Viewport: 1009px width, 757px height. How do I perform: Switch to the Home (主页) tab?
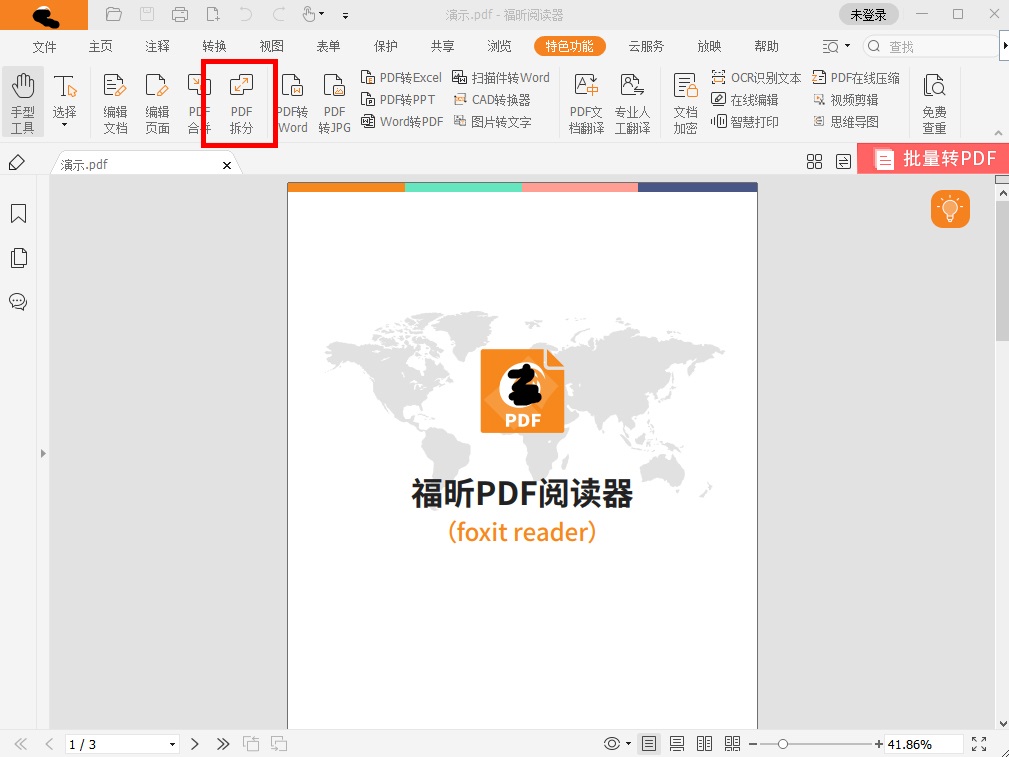[x=100, y=46]
